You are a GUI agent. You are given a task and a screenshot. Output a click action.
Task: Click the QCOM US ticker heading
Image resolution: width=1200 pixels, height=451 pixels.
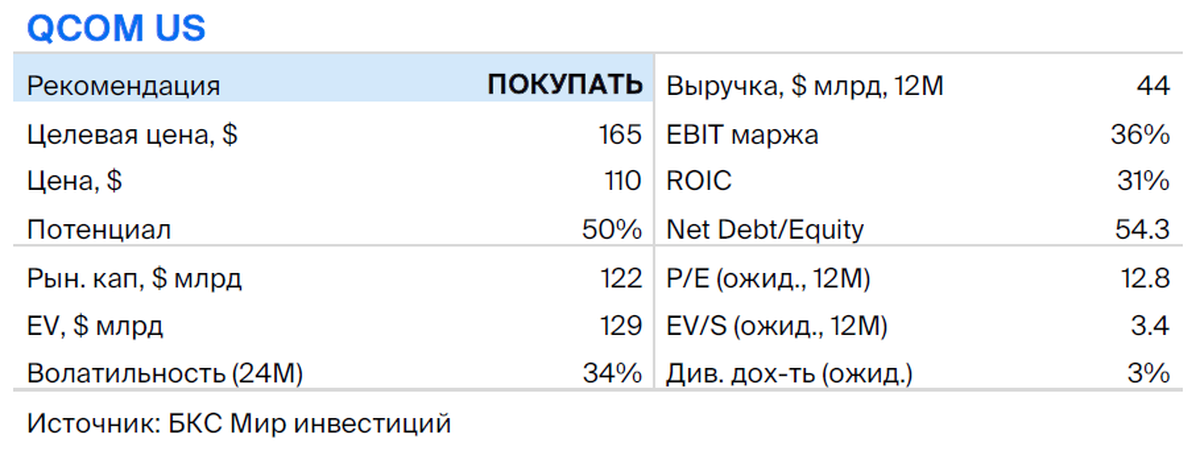tap(116, 29)
